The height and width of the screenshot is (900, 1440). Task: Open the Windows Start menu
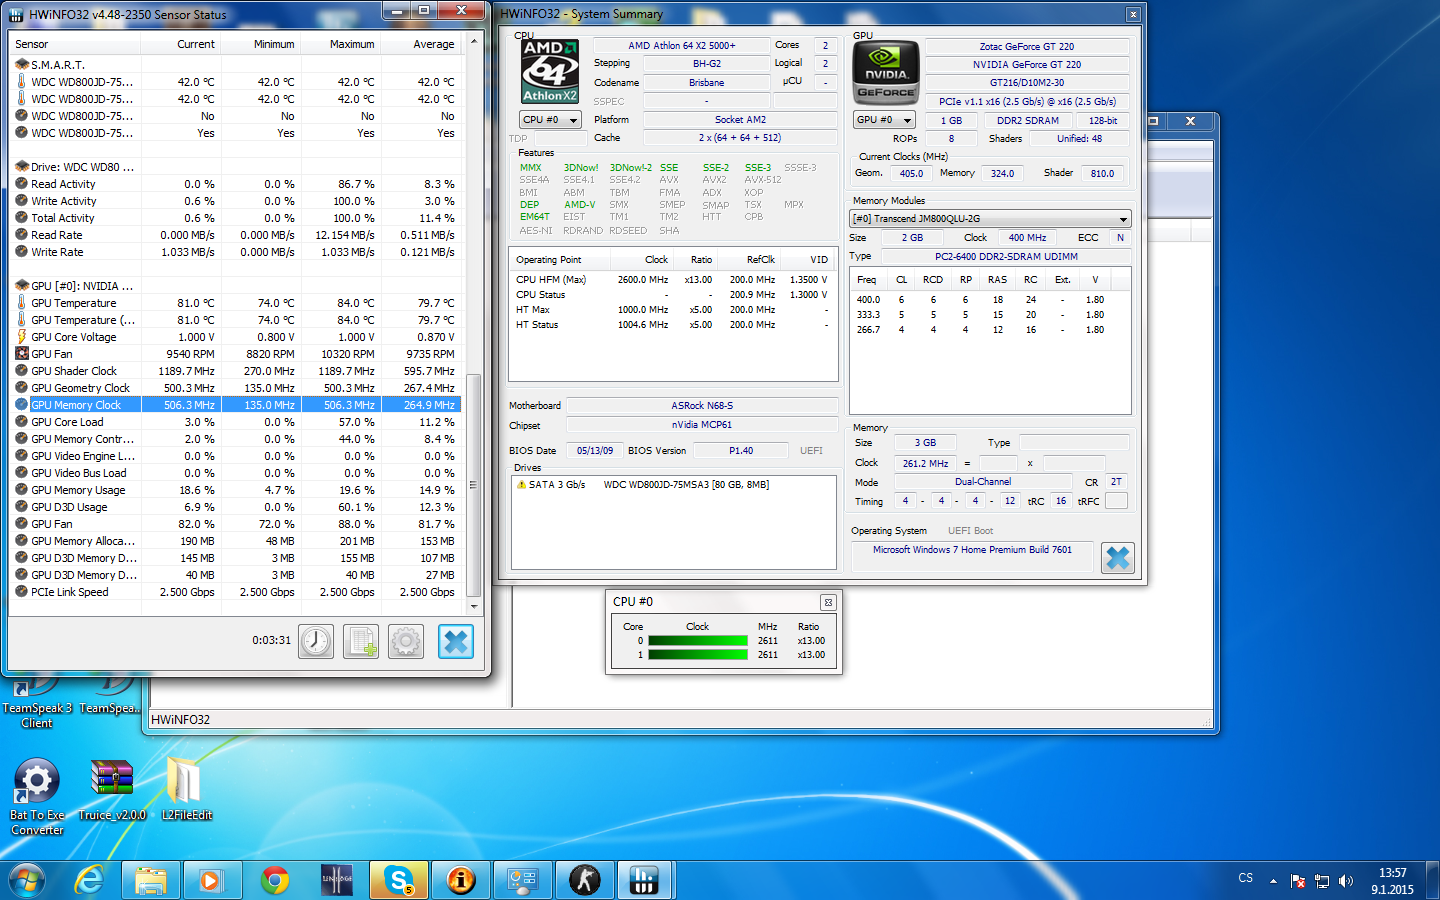coord(27,880)
